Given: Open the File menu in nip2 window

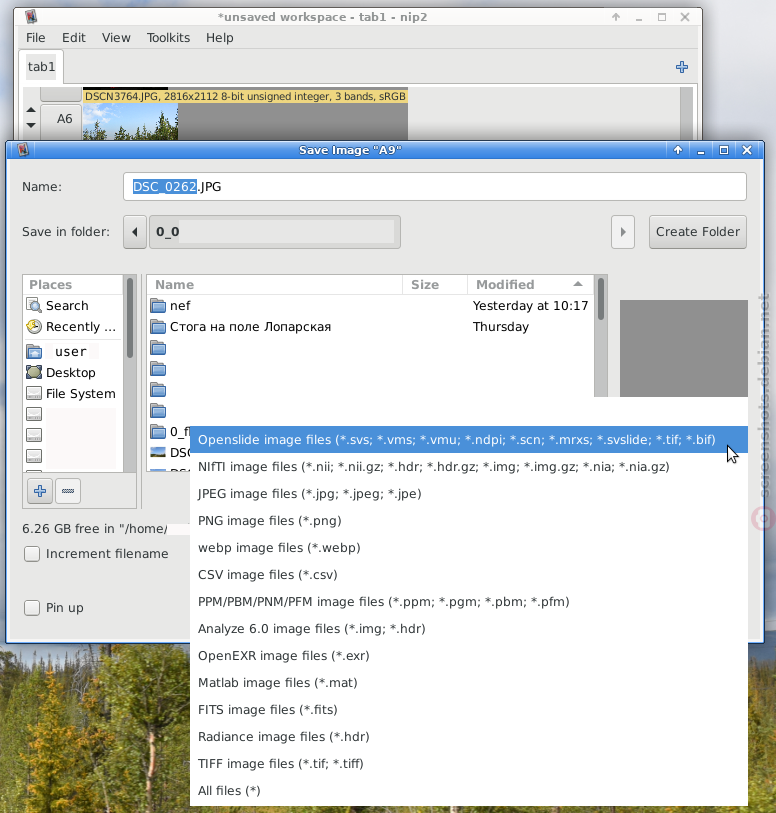Looking at the screenshot, I should pyautogui.click(x=35, y=38).
